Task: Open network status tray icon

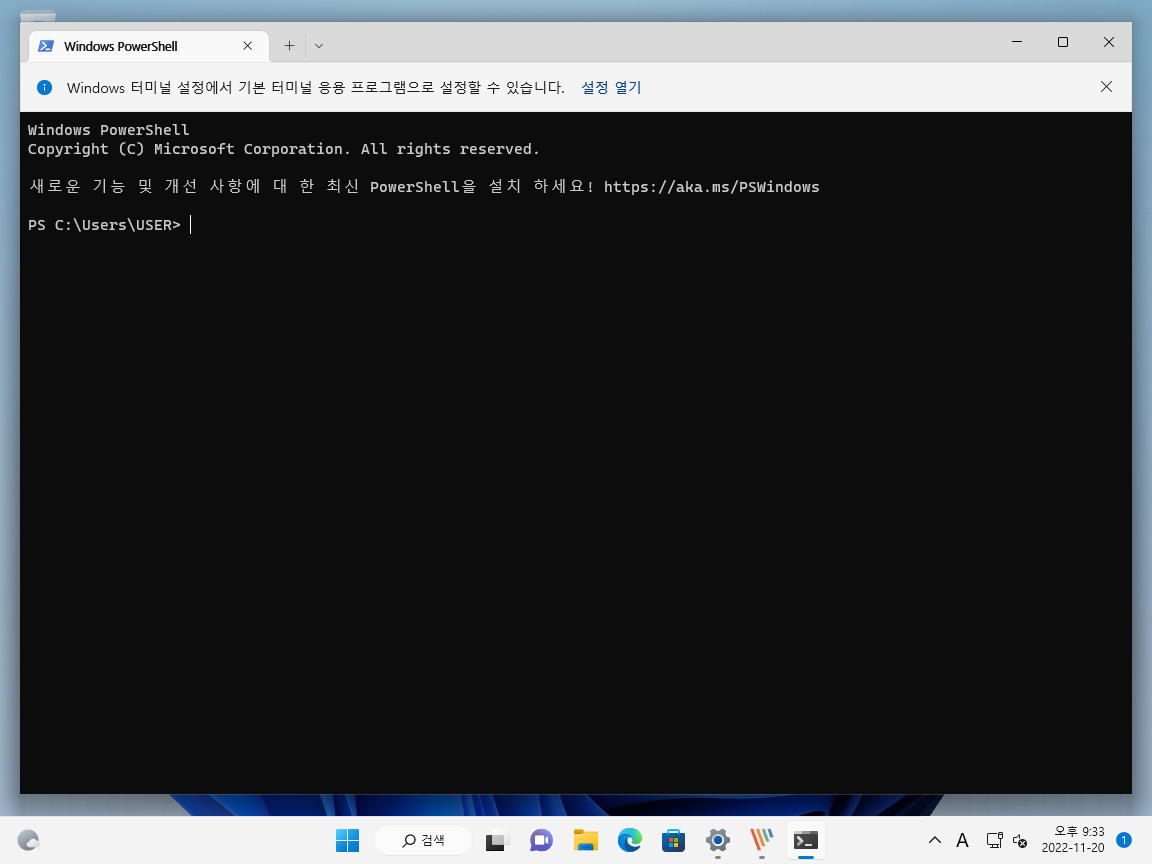Action: 994,840
